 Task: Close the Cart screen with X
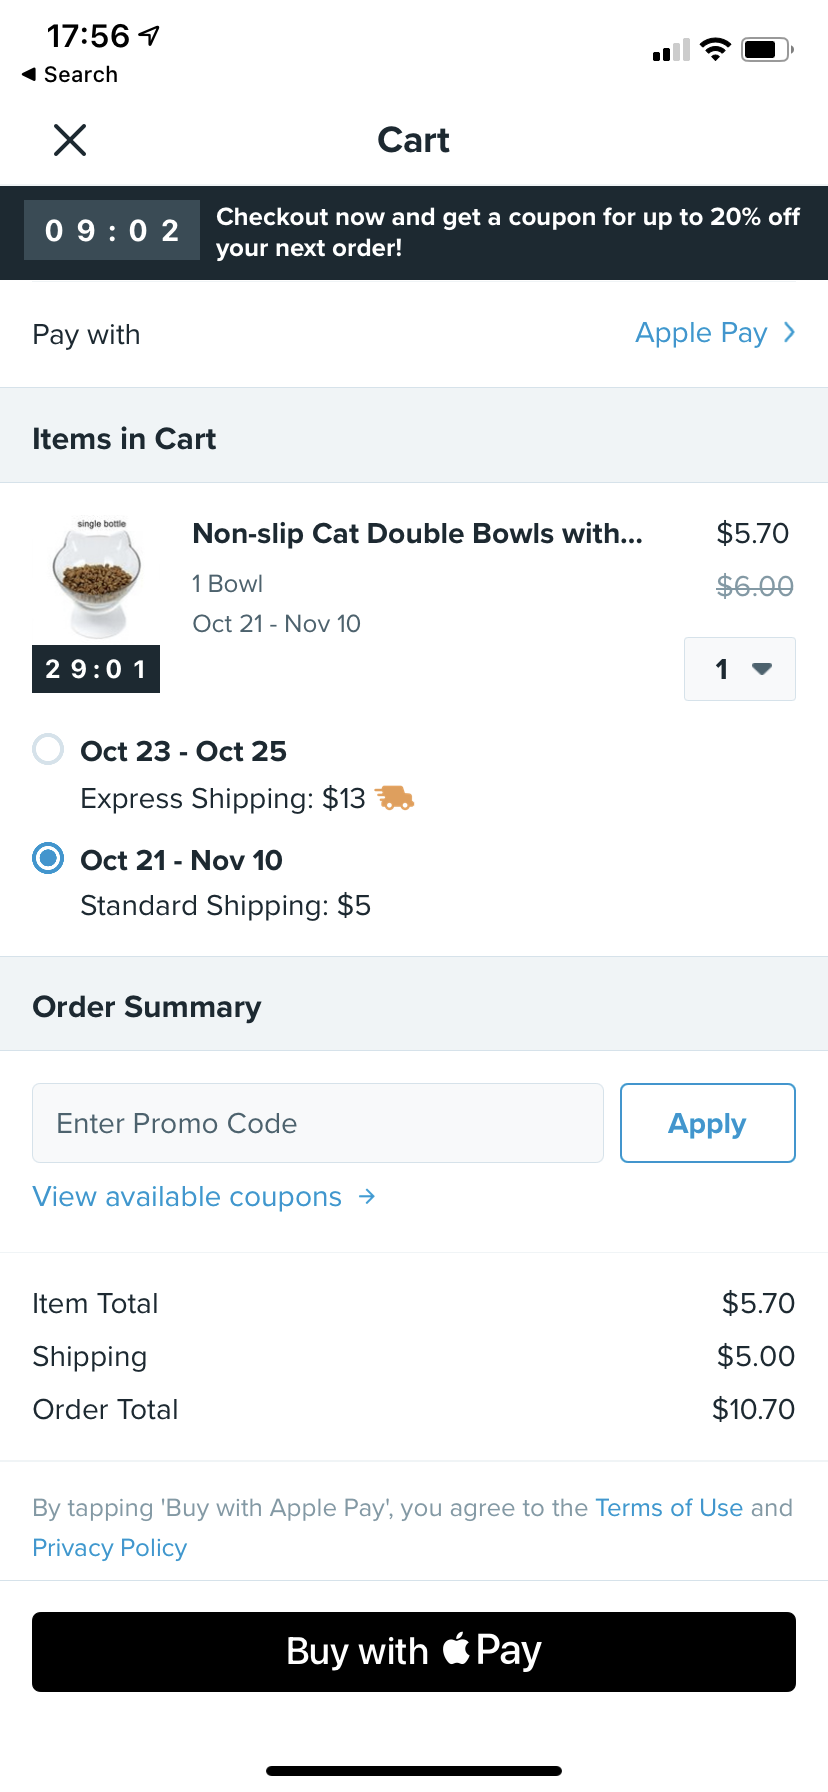pos(70,140)
